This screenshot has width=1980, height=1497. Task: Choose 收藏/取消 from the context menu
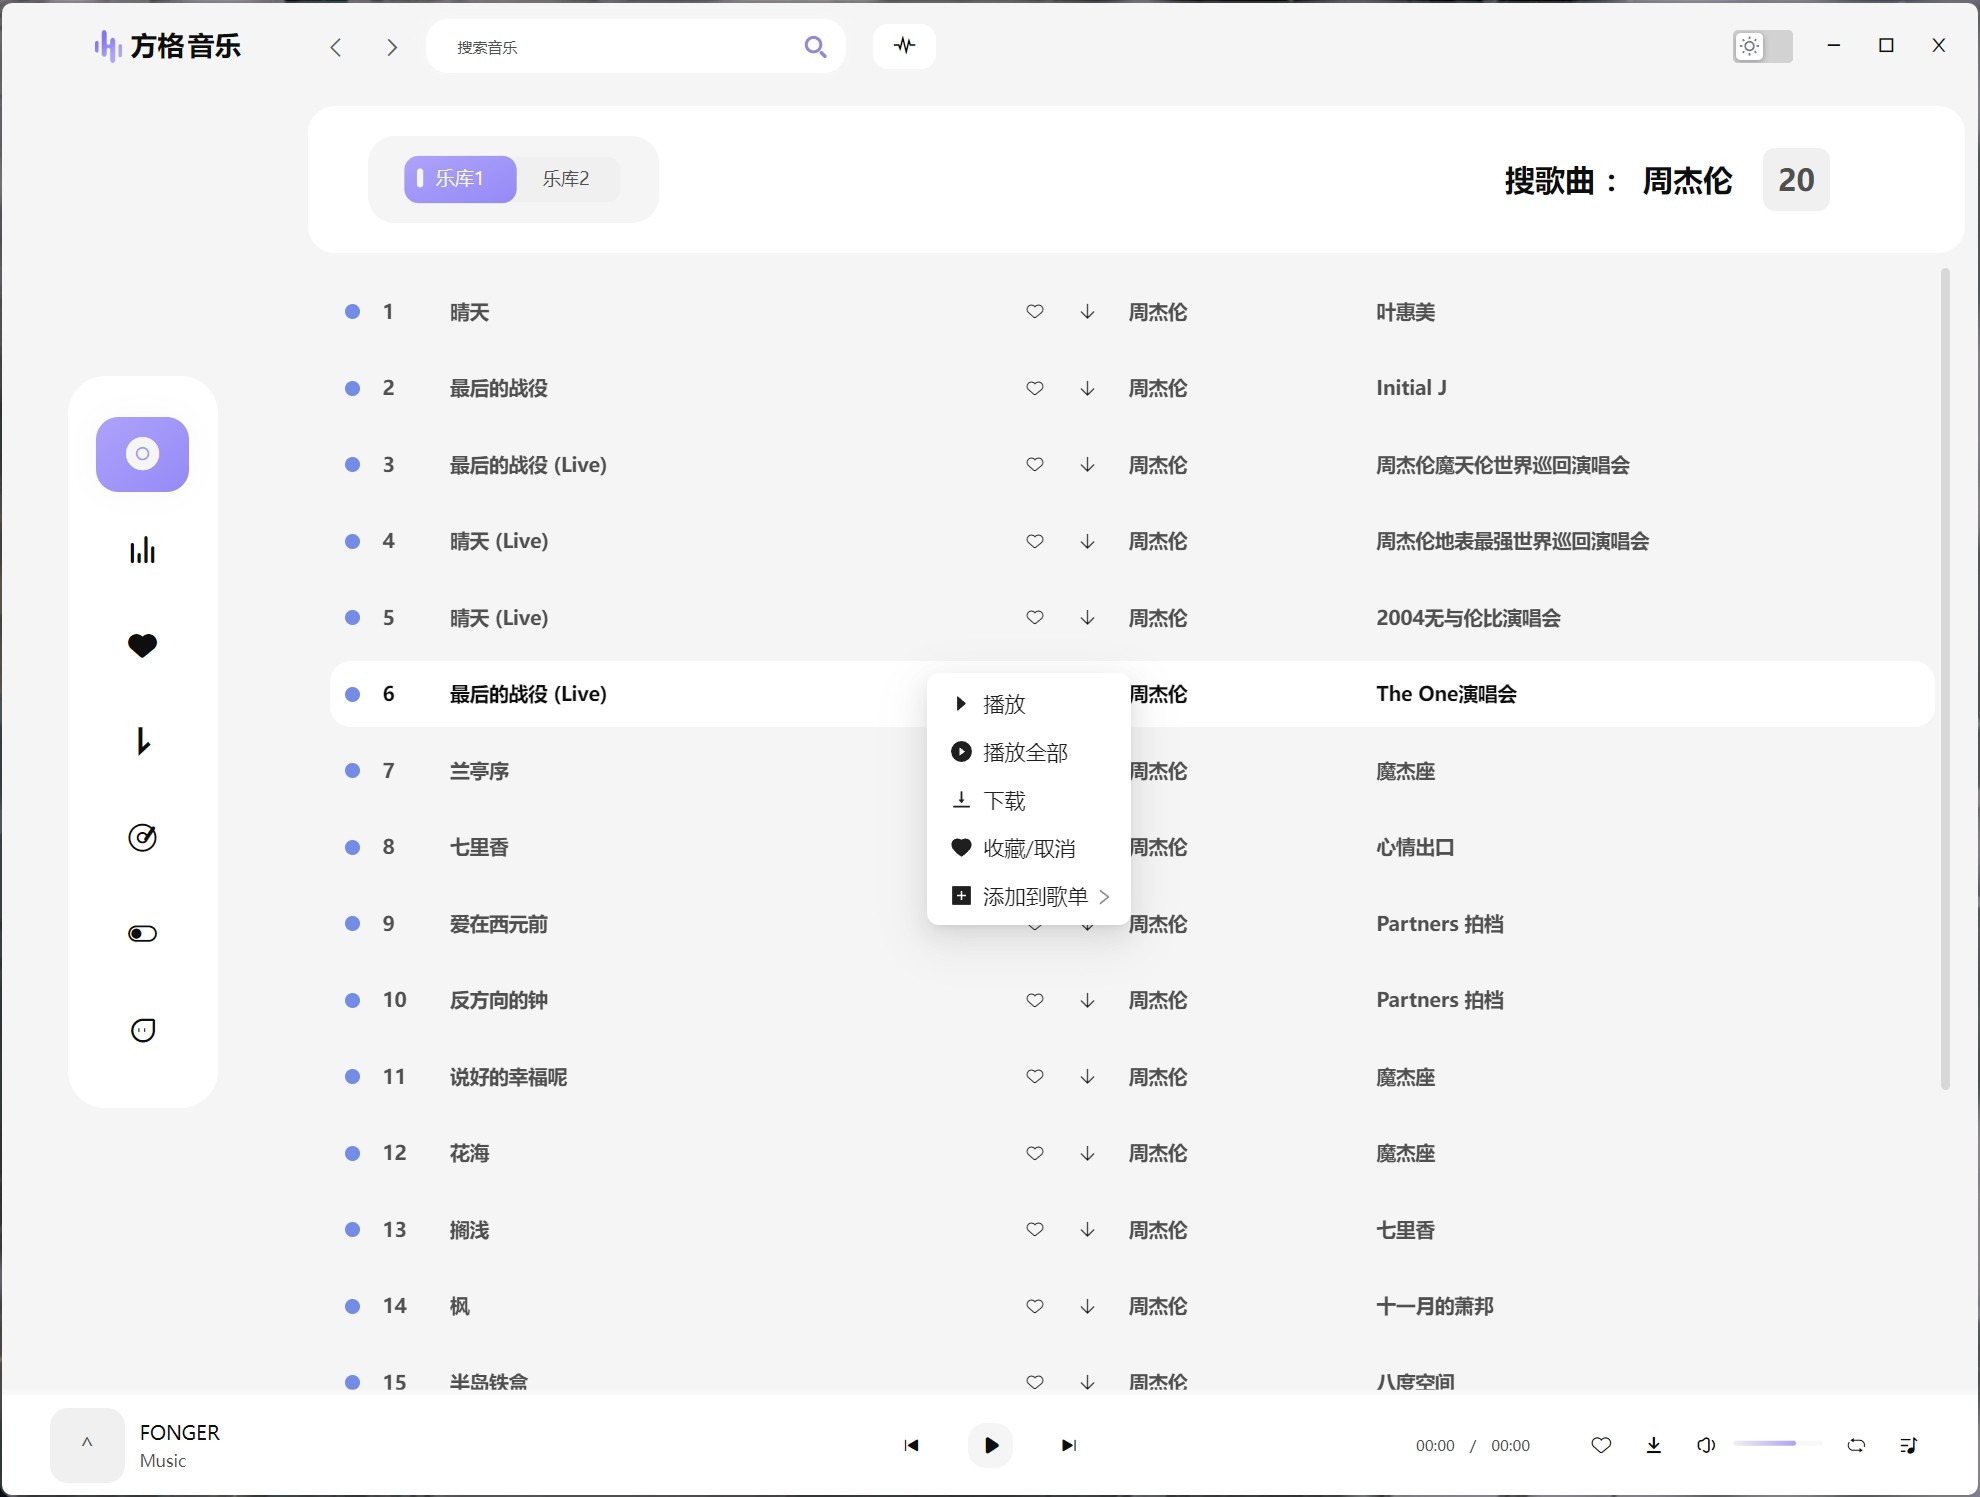(1030, 848)
